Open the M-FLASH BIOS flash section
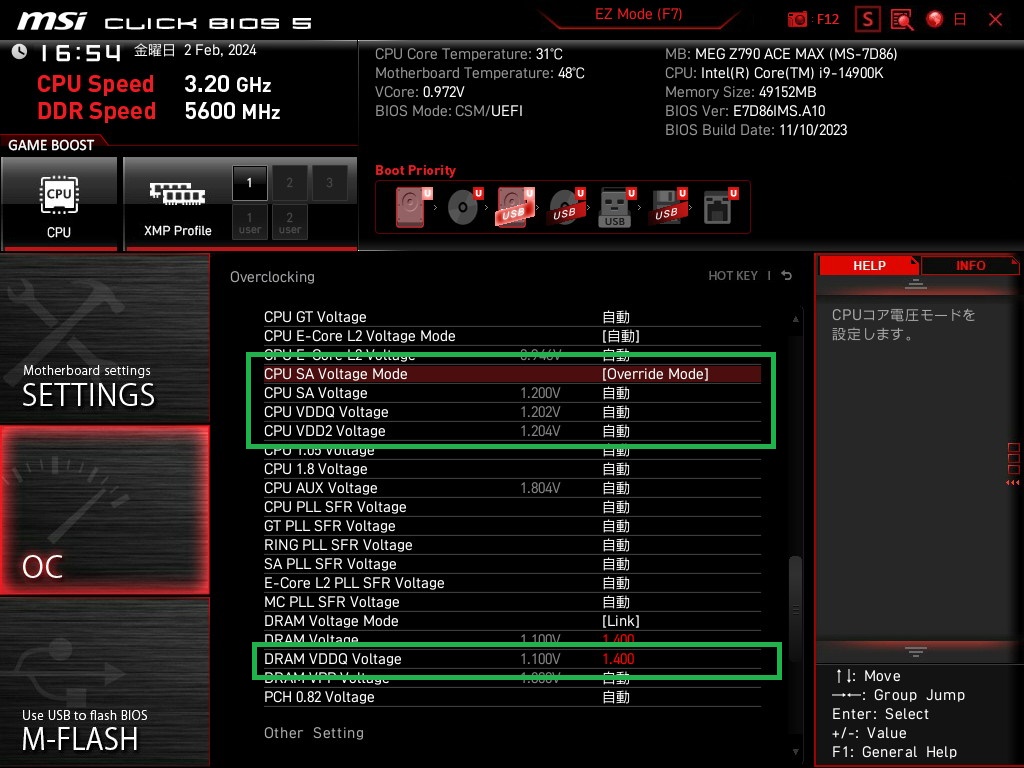 tap(104, 682)
